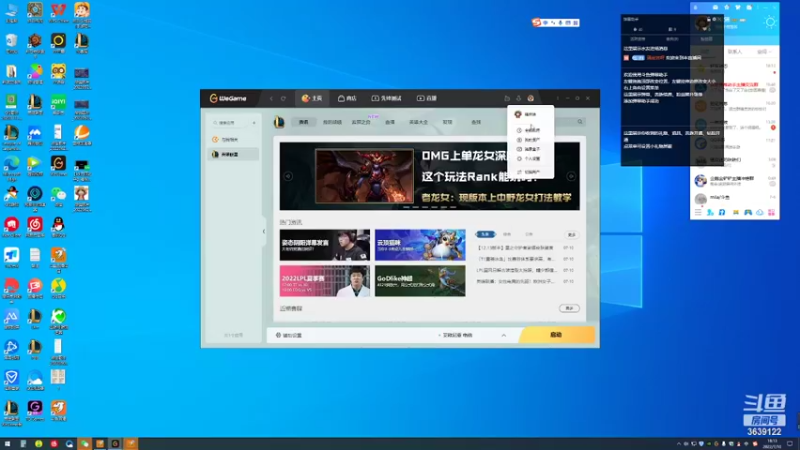The image size is (800, 450).
Task: Collapse the WeGame sidebar with the left chevron
Action: [x=264, y=232]
